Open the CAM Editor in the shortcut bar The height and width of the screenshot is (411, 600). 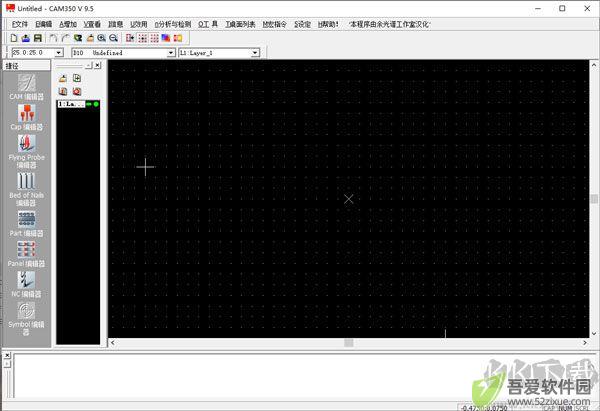[26, 87]
